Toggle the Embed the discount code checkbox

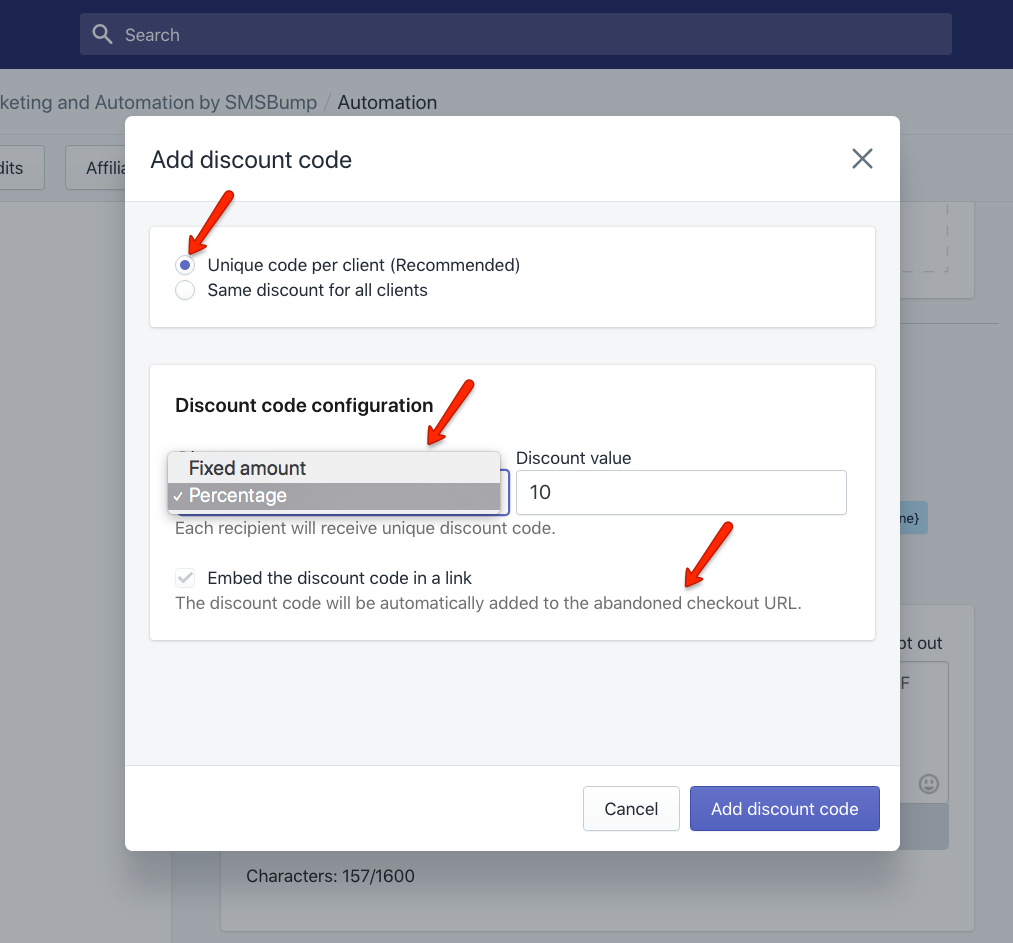coord(185,577)
